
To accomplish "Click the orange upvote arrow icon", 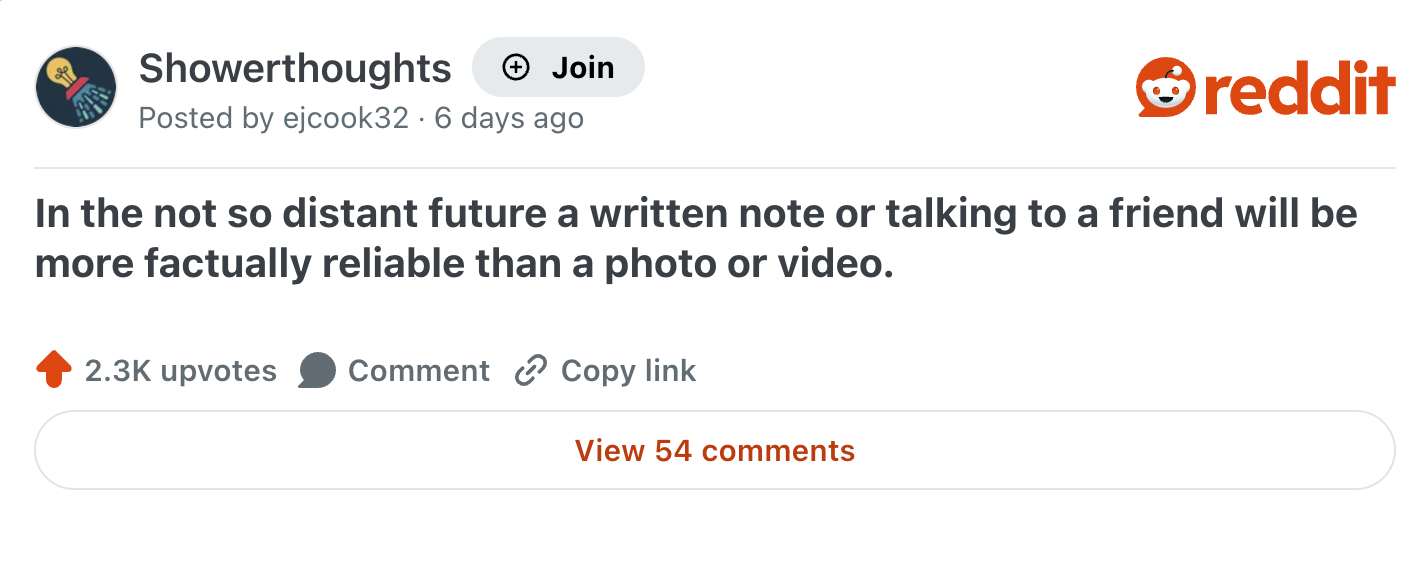I will point(54,371).
